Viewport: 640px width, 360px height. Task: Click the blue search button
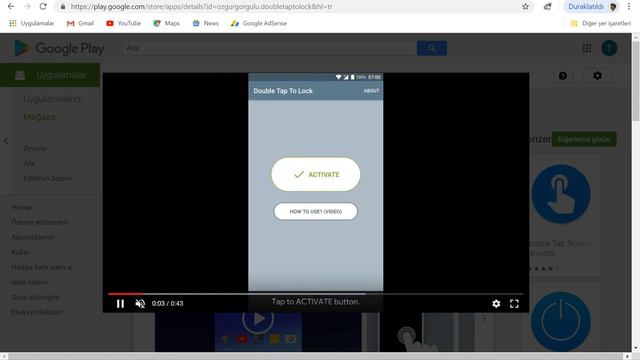pos(432,48)
